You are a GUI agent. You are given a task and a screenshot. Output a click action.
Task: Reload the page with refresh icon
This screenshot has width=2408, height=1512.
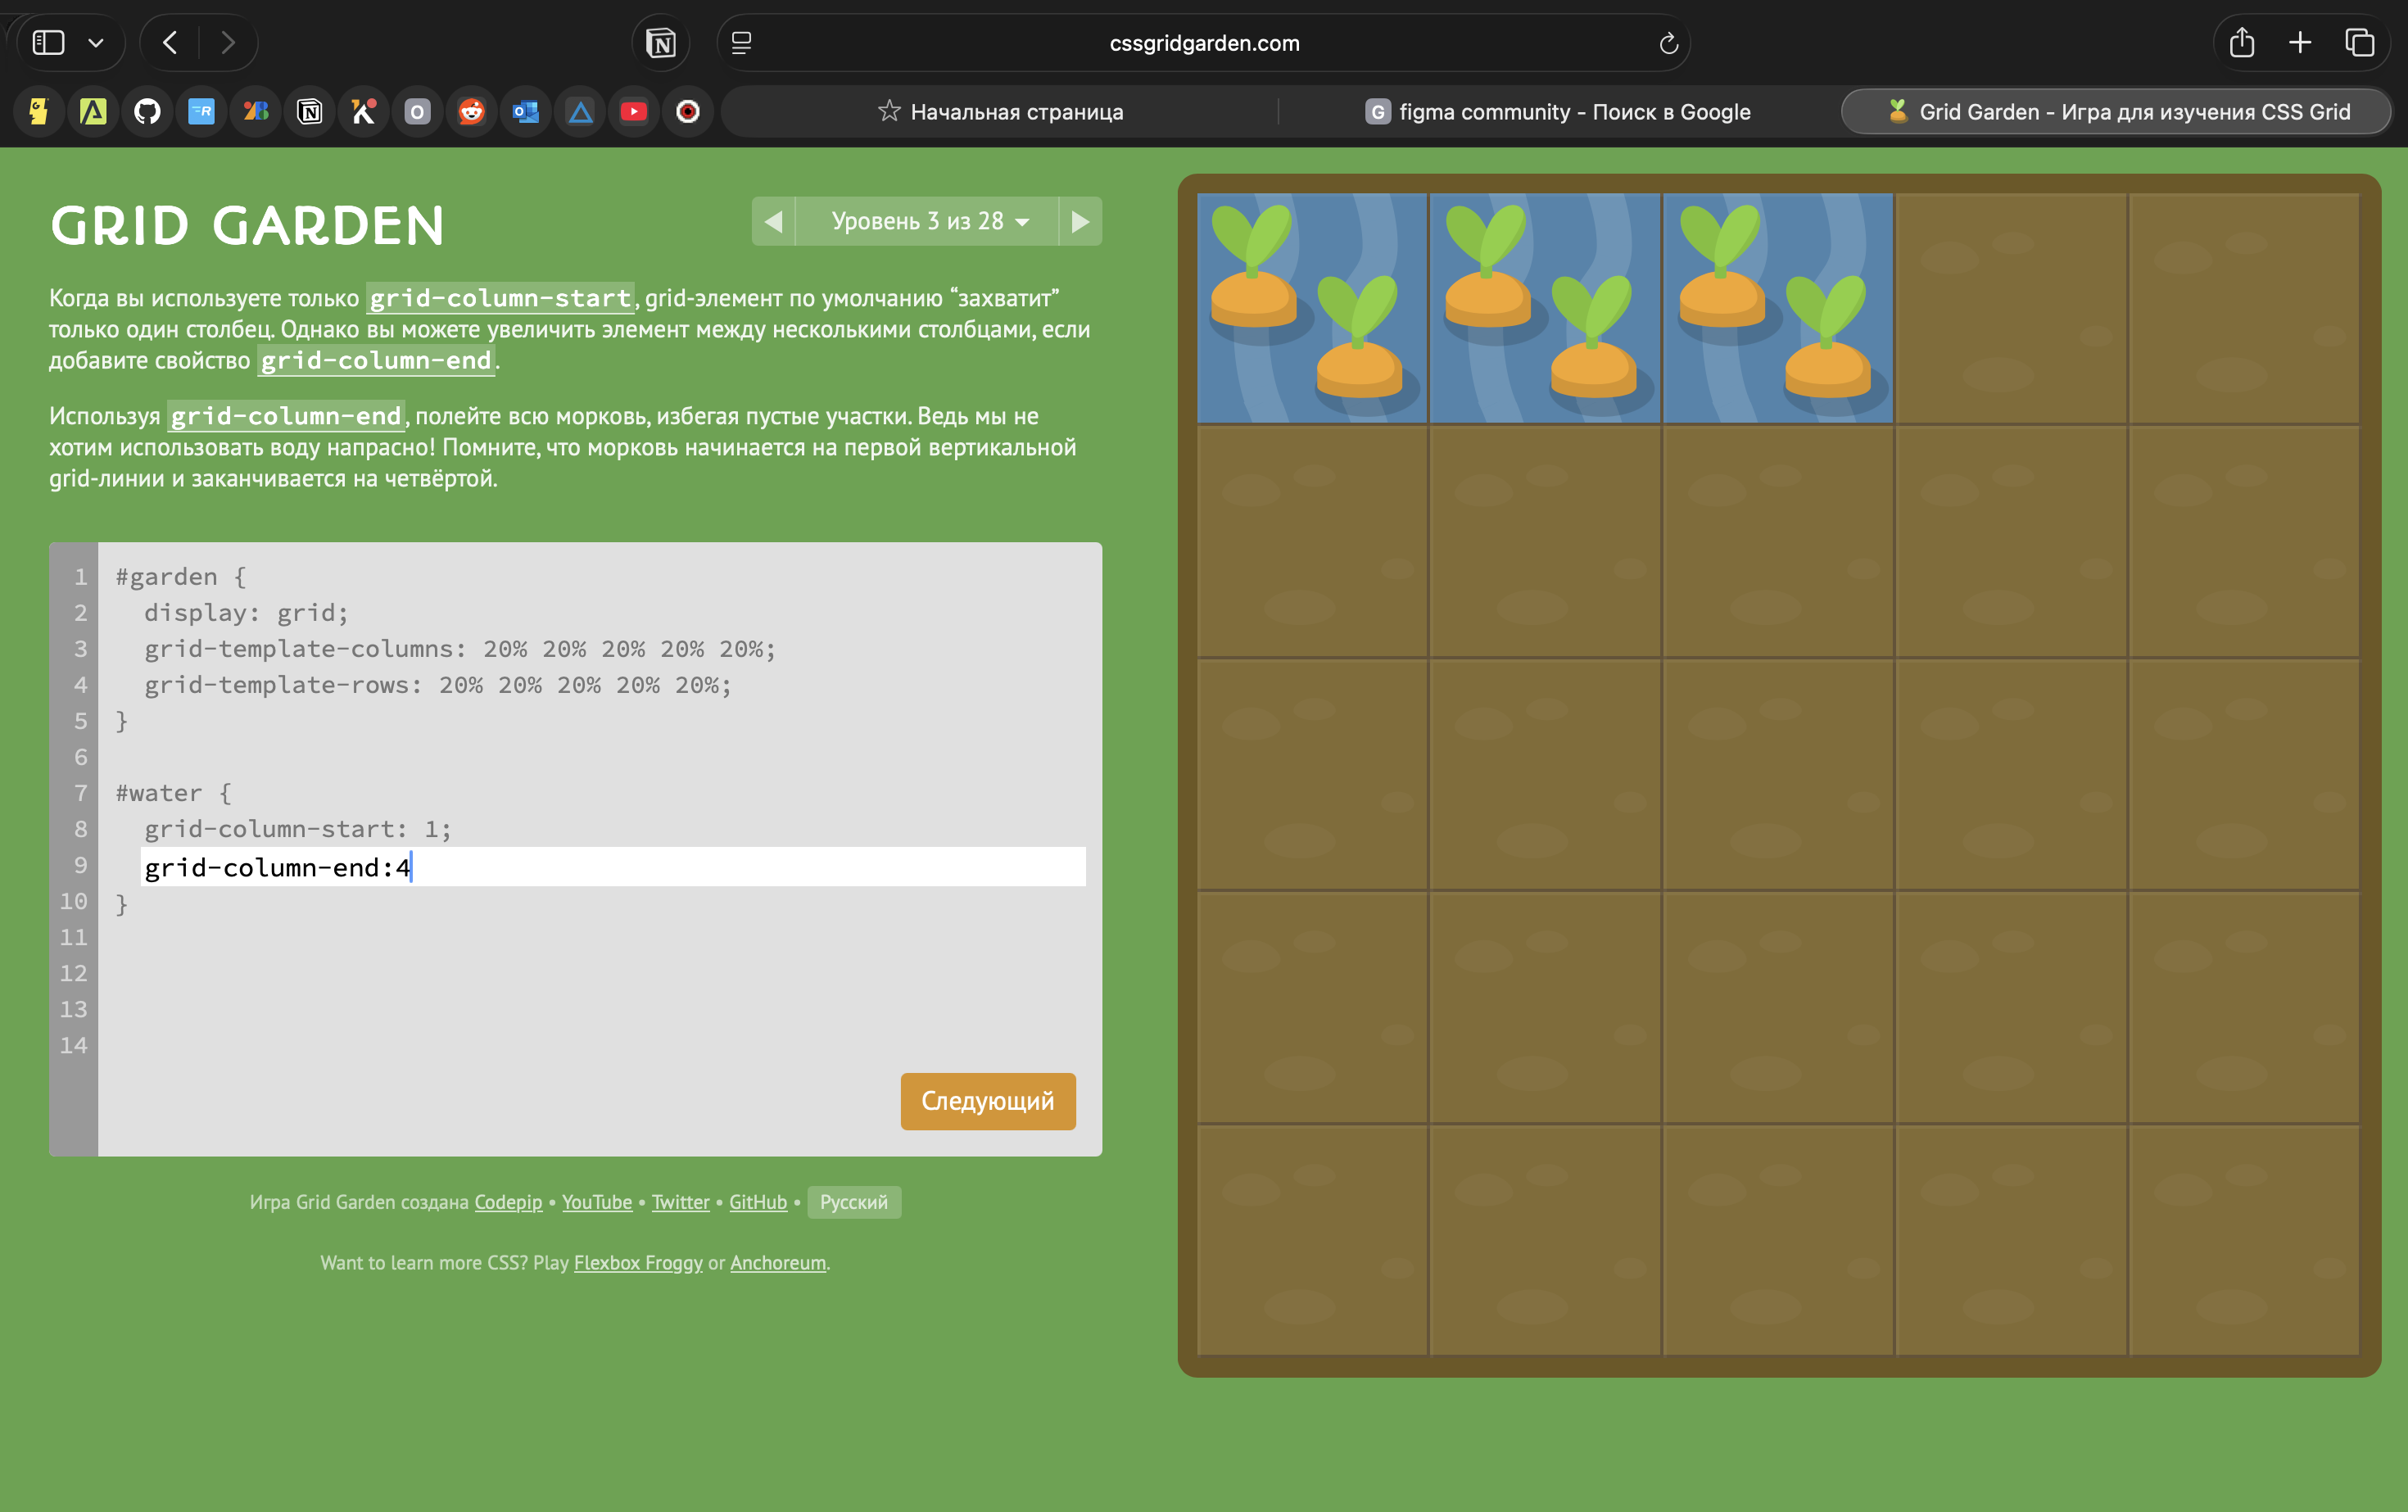(x=1667, y=43)
